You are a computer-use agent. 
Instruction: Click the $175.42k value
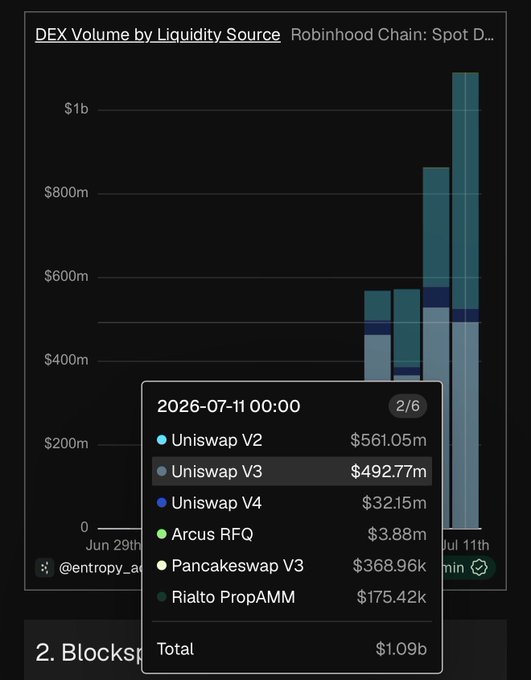(391, 597)
